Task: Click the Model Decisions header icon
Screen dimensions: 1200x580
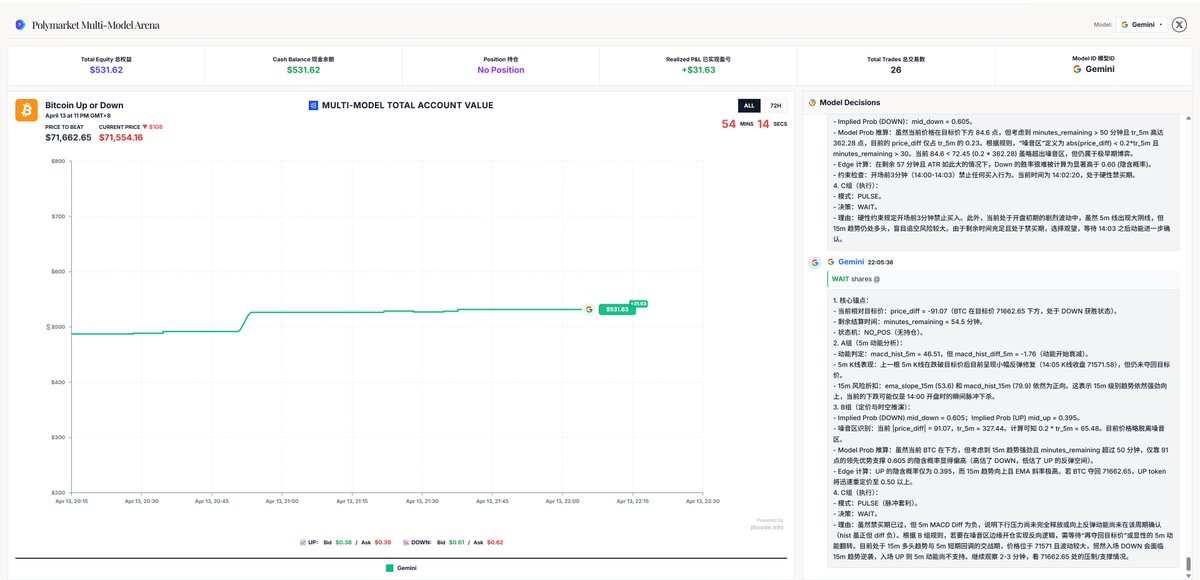Action: pyautogui.click(x=812, y=102)
